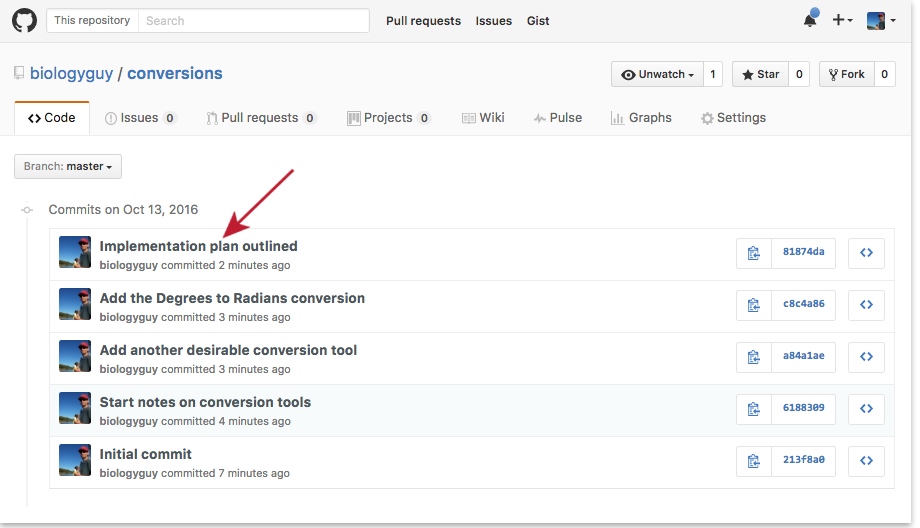Image resolution: width=920 pixels, height=528 pixels.
Task: Click biologyguy author under Initial commit
Action: tap(128, 473)
